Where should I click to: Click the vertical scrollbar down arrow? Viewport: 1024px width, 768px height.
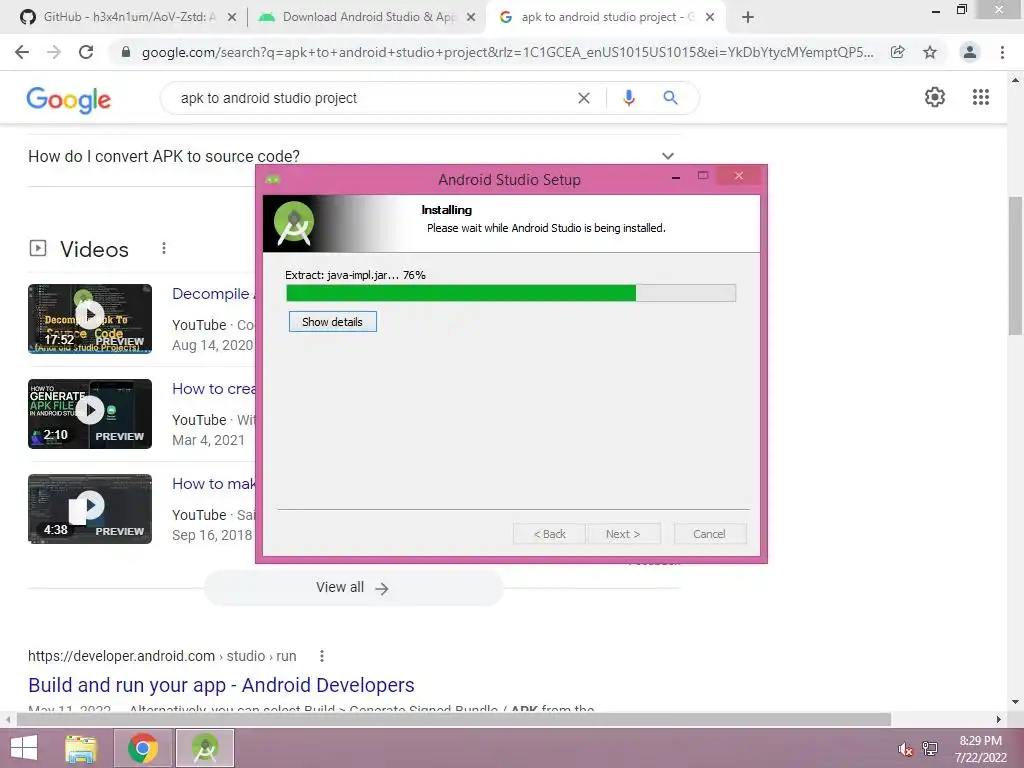(x=1015, y=702)
